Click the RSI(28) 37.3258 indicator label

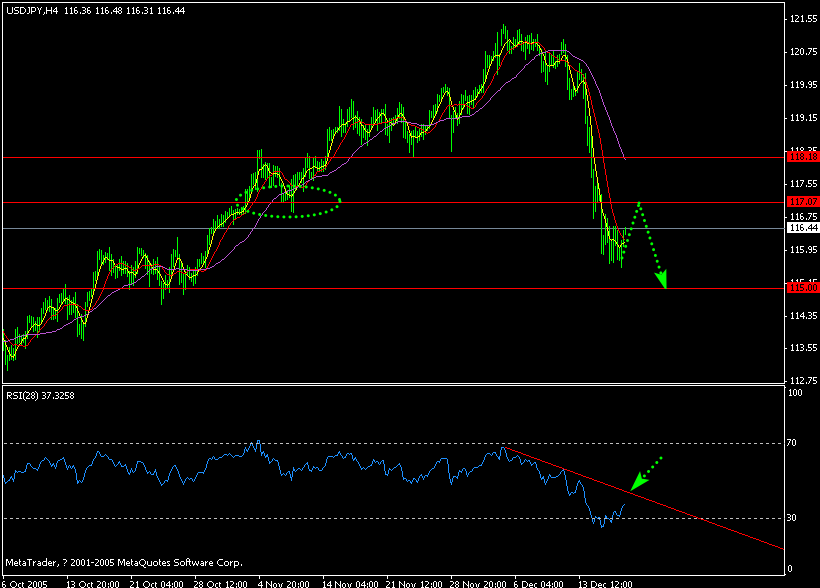(x=40, y=395)
